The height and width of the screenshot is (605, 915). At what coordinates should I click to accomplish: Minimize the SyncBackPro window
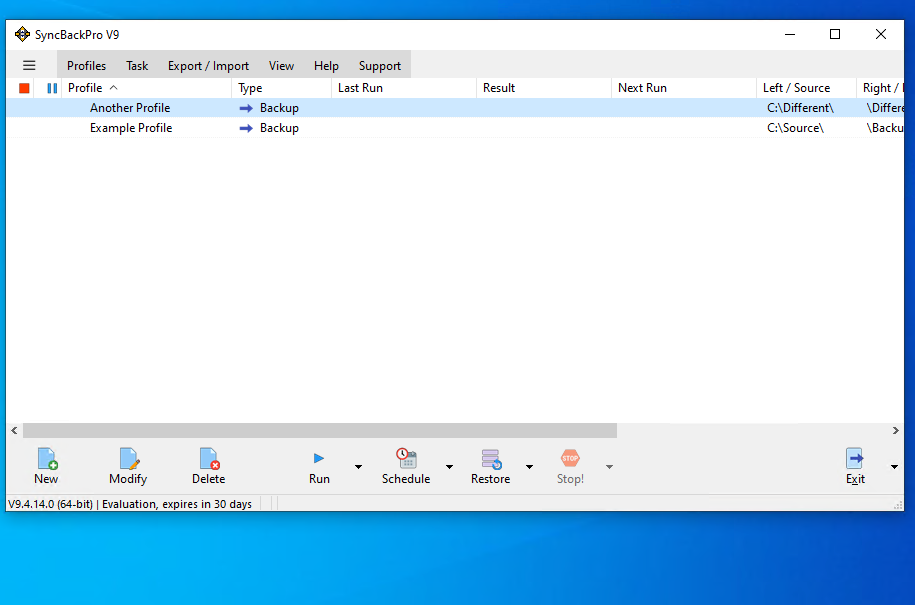[x=790, y=34]
